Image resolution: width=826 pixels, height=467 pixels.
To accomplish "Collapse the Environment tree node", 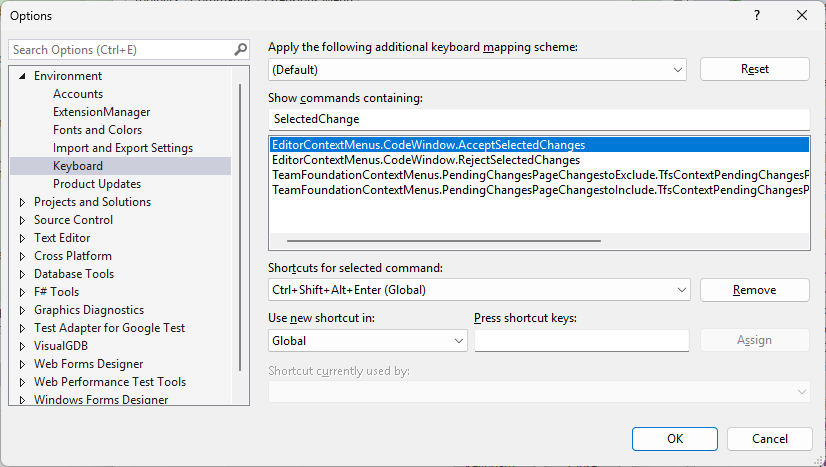I will click(x=22, y=76).
